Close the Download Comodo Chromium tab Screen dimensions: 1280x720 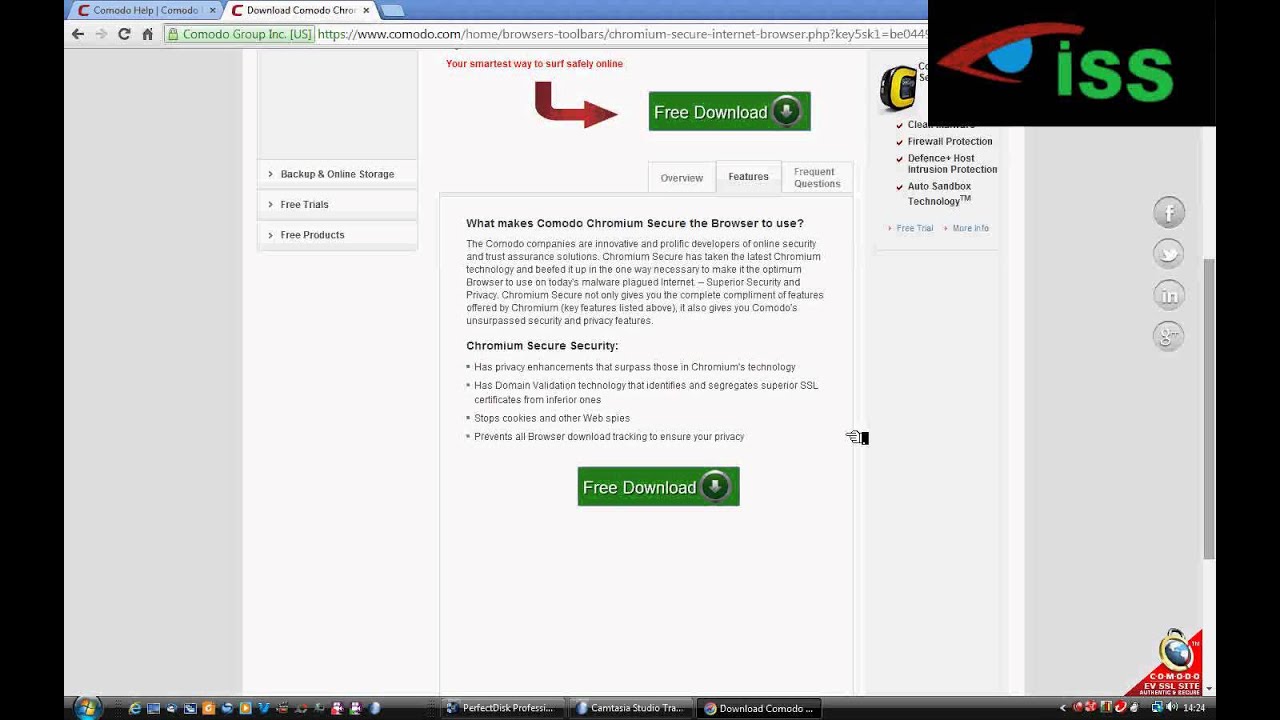click(x=366, y=10)
